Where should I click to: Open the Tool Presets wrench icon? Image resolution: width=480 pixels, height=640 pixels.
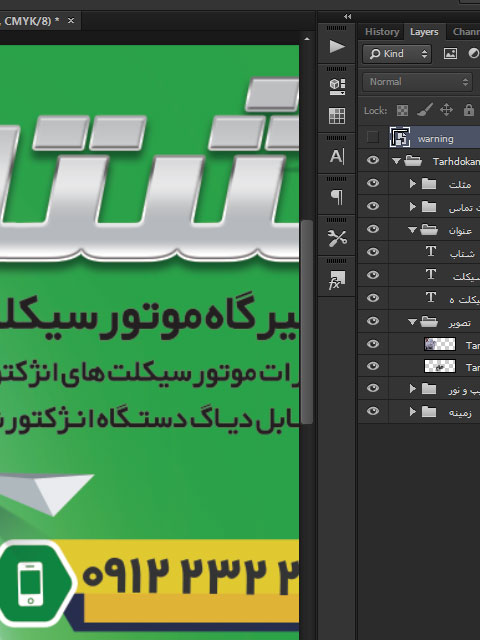337,238
